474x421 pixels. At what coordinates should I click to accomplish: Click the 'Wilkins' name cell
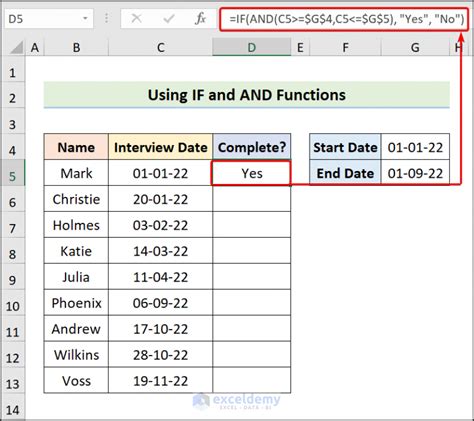click(x=76, y=355)
